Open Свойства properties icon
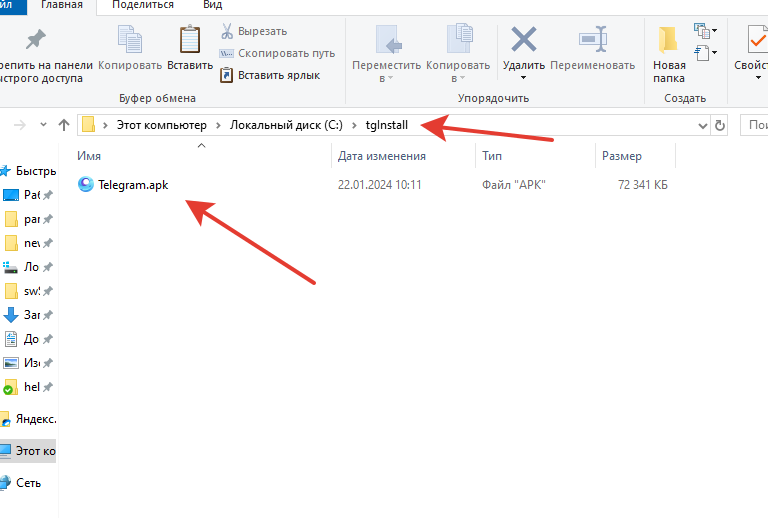This screenshot has height=518, width=768. (757, 39)
